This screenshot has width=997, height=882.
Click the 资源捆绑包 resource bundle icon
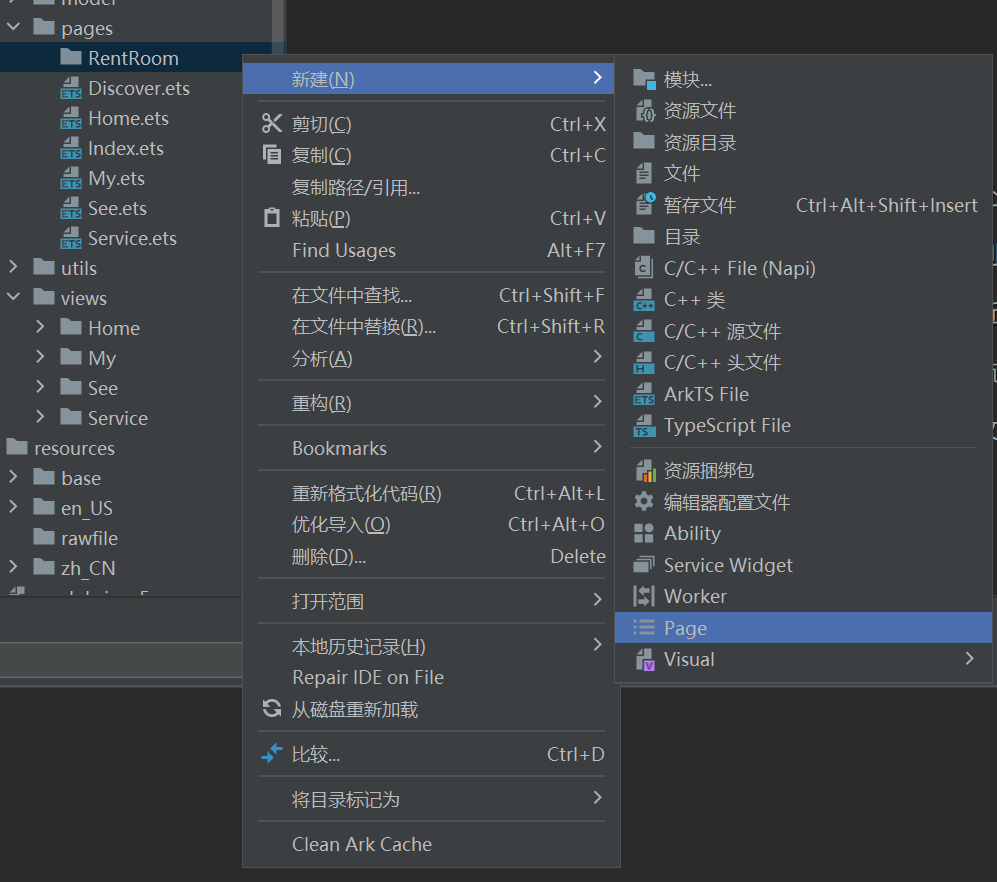point(645,471)
